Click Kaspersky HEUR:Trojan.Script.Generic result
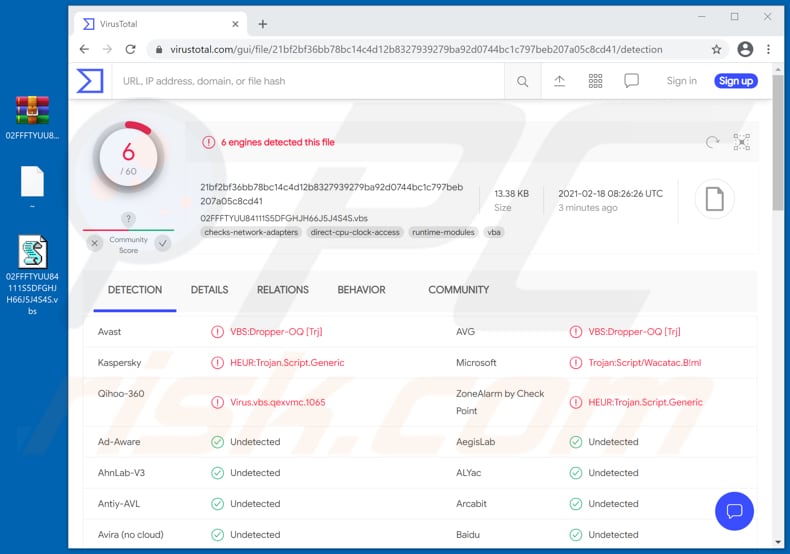The image size is (790, 554). coord(287,363)
